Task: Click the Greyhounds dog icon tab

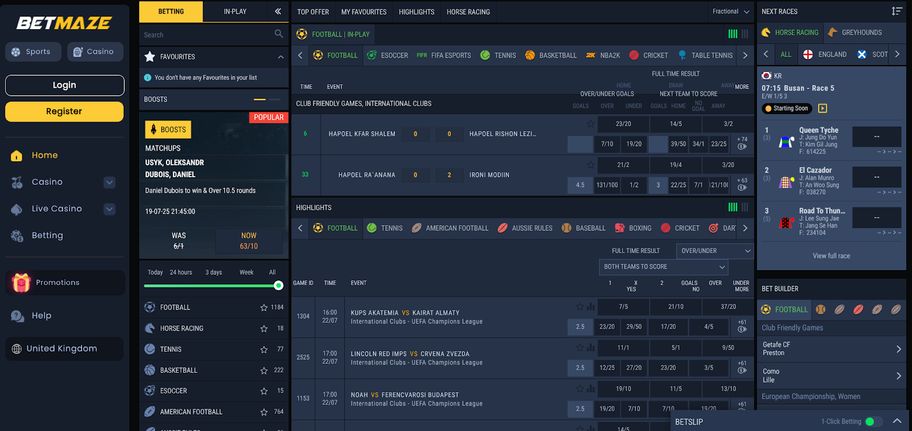Action: [x=833, y=33]
